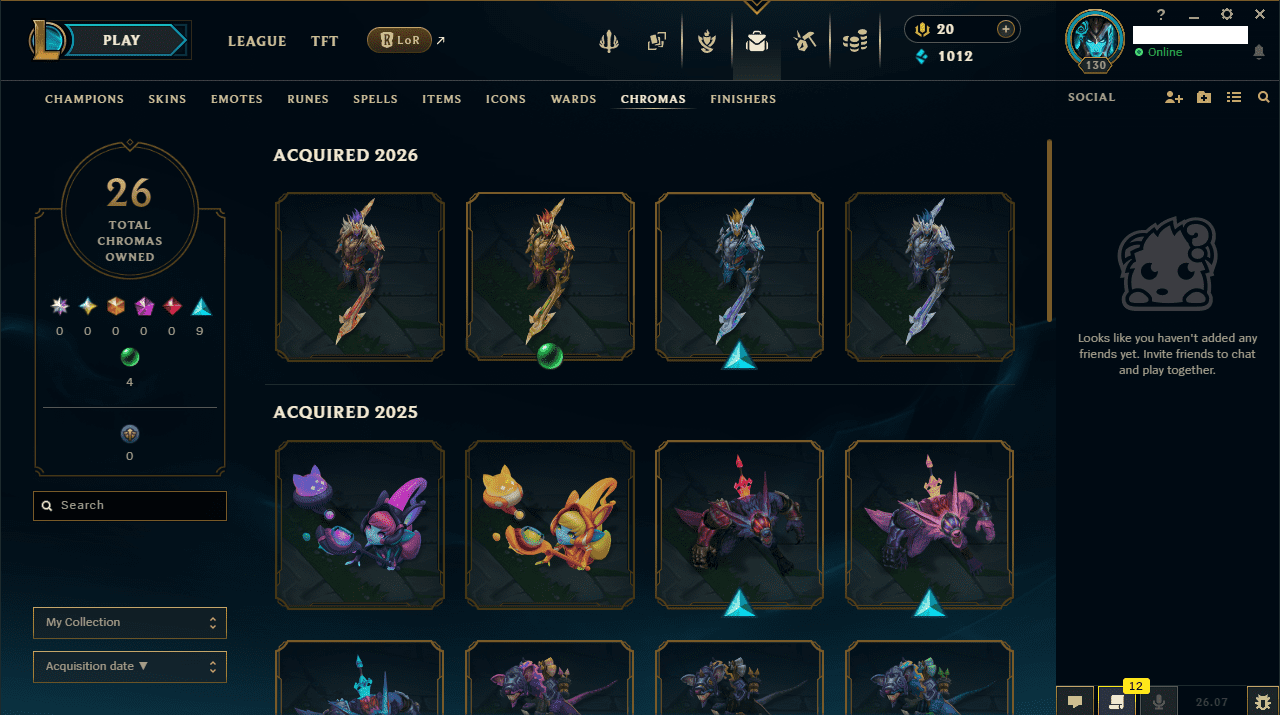Open the notifications bell icon

pos(1259,52)
